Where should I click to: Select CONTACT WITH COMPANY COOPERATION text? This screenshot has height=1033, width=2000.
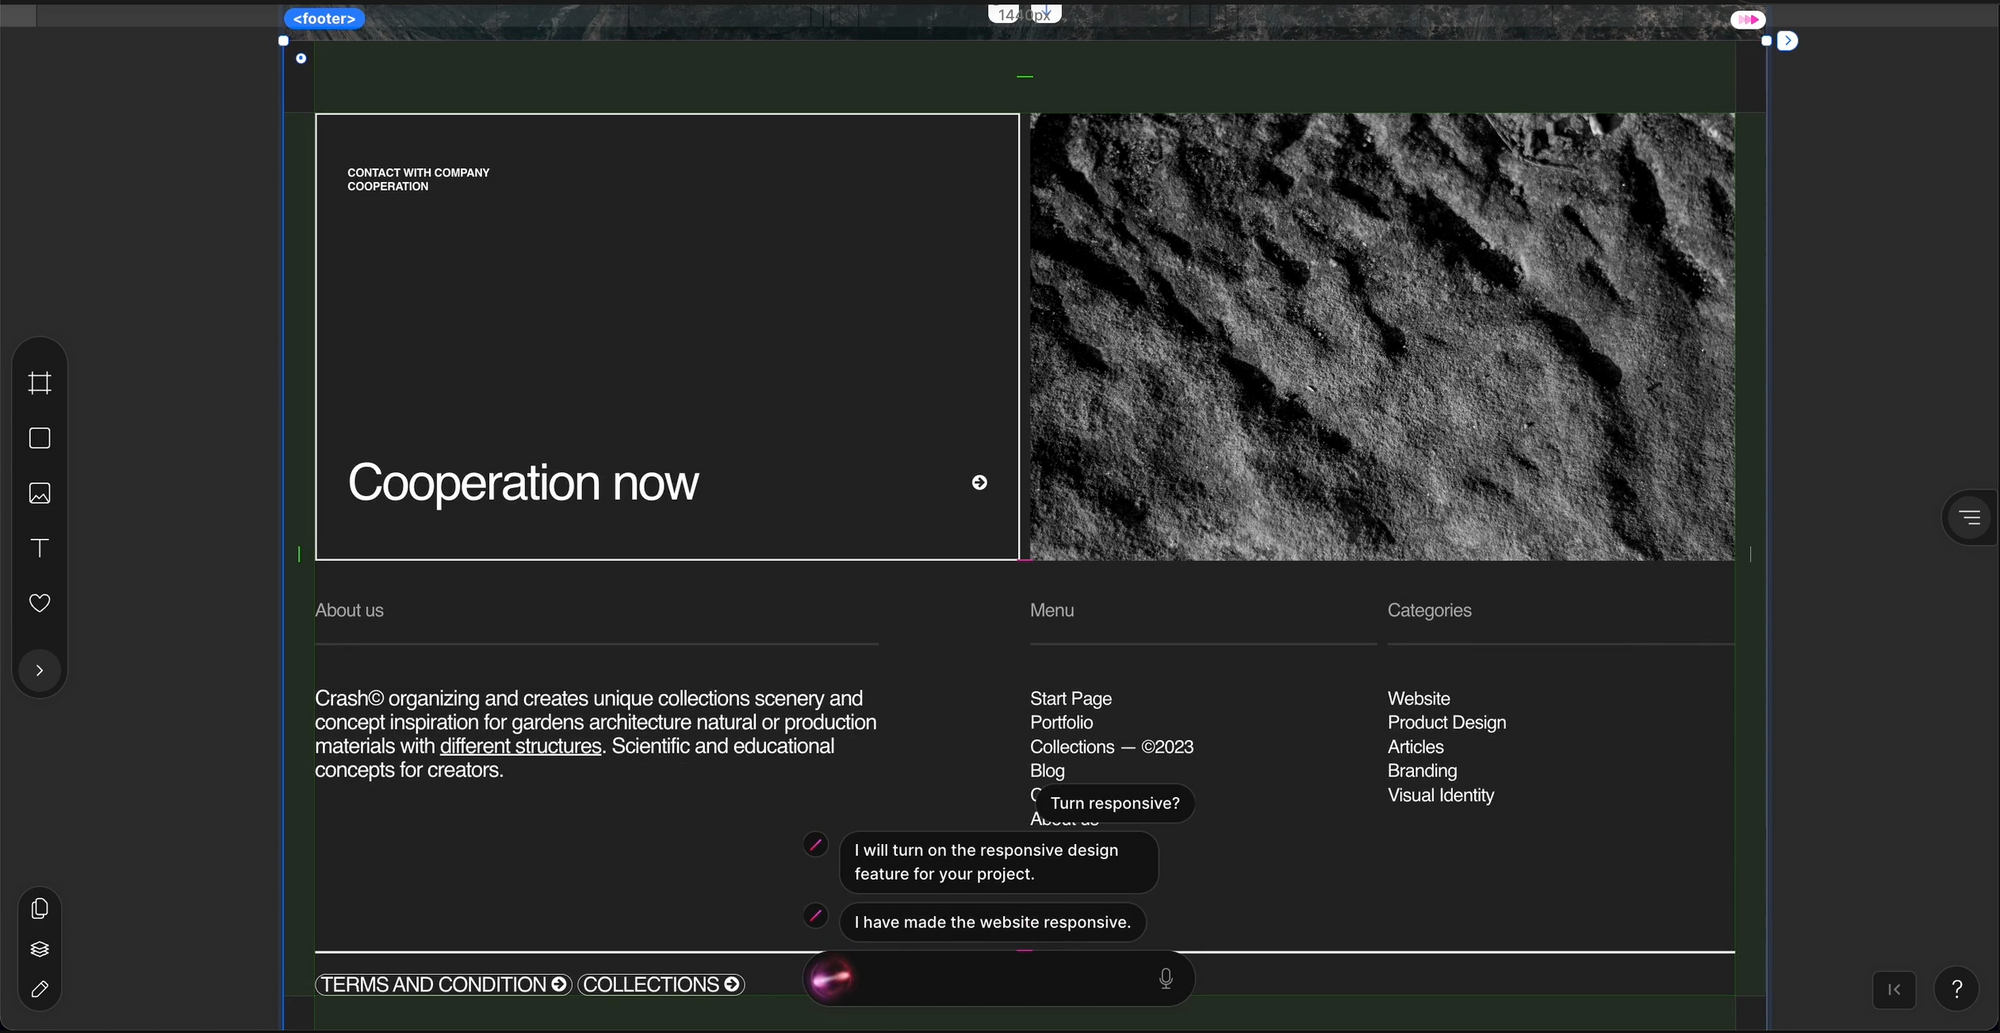[x=418, y=180]
